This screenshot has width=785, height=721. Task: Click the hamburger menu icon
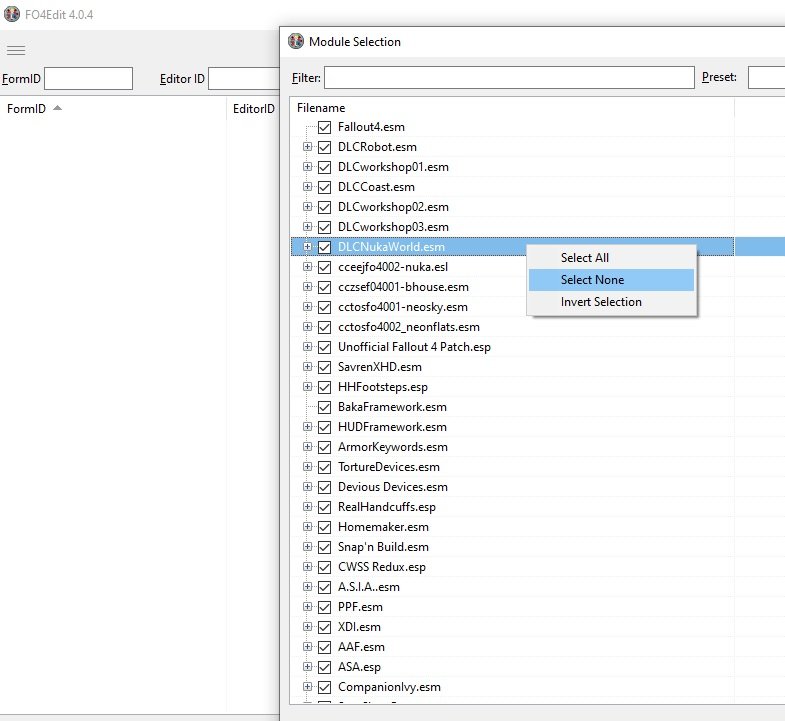coord(16,50)
